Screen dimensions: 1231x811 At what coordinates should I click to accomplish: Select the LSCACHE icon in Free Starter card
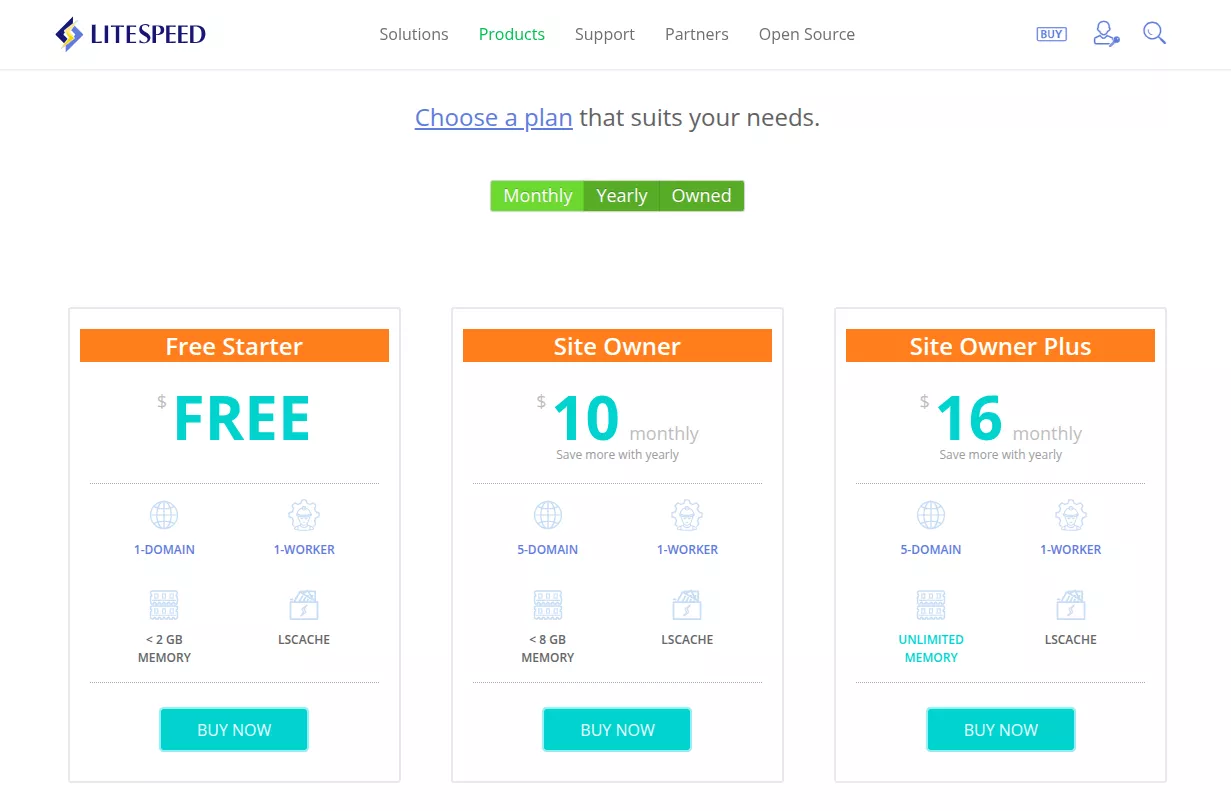coord(303,604)
